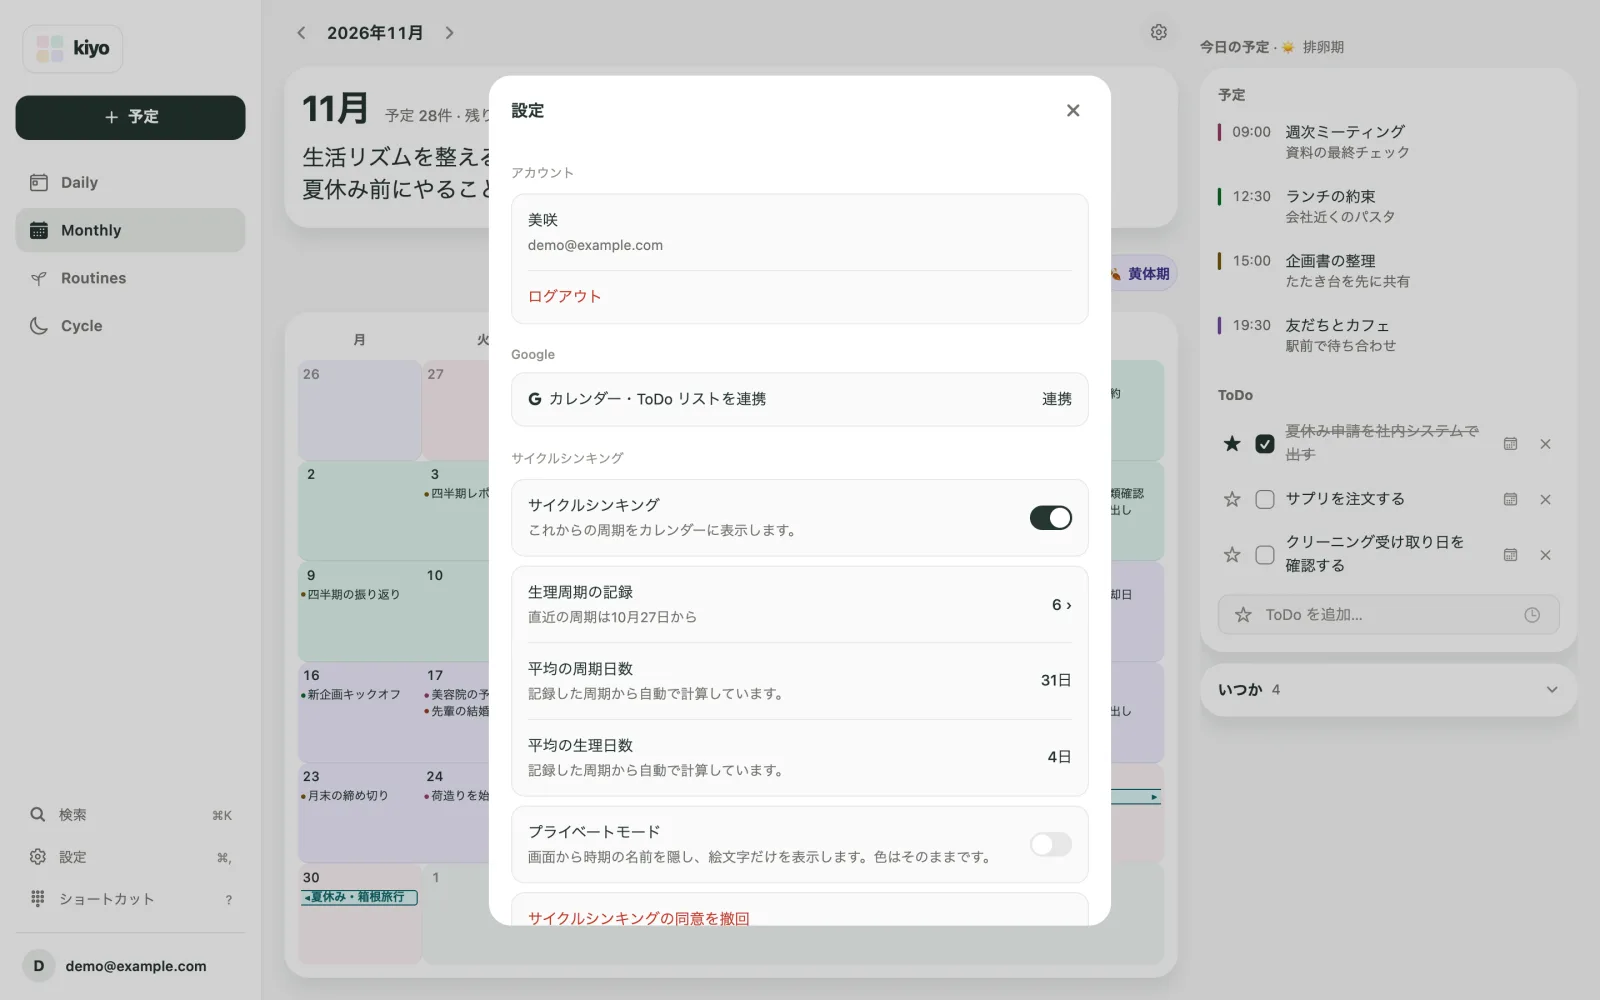Viewport: 1600px width, 1000px height.
Task: Check the サプリを注文する checkbox
Action: (x=1265, y=499)
